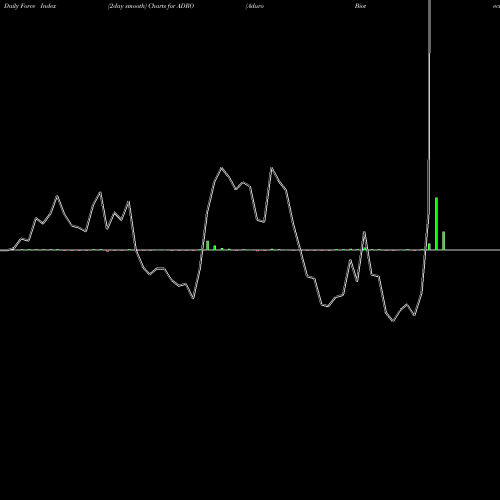This screenshot has width=500, height=500.
Task: Click the "Index" word in the title
Action: [x=48, y=6]
